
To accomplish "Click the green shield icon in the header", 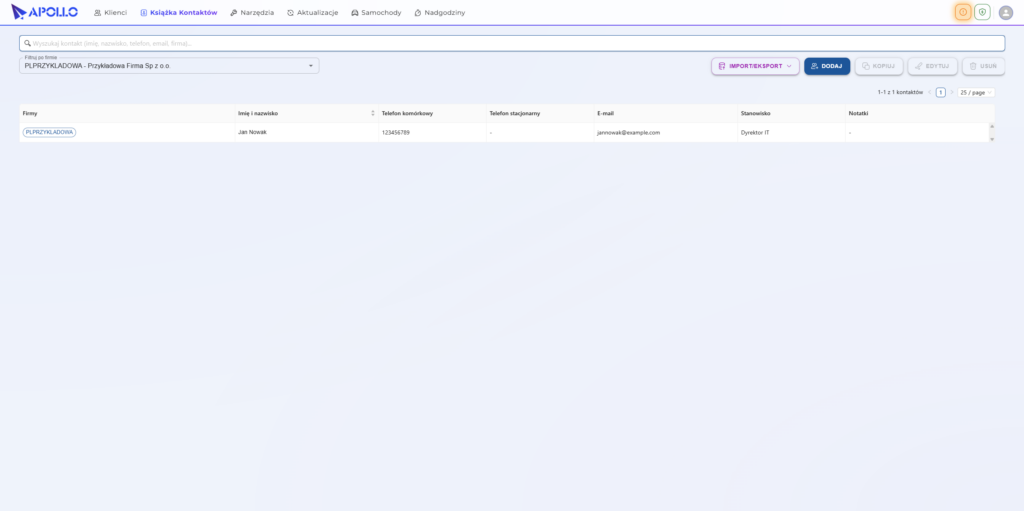I will pos(982,12).
